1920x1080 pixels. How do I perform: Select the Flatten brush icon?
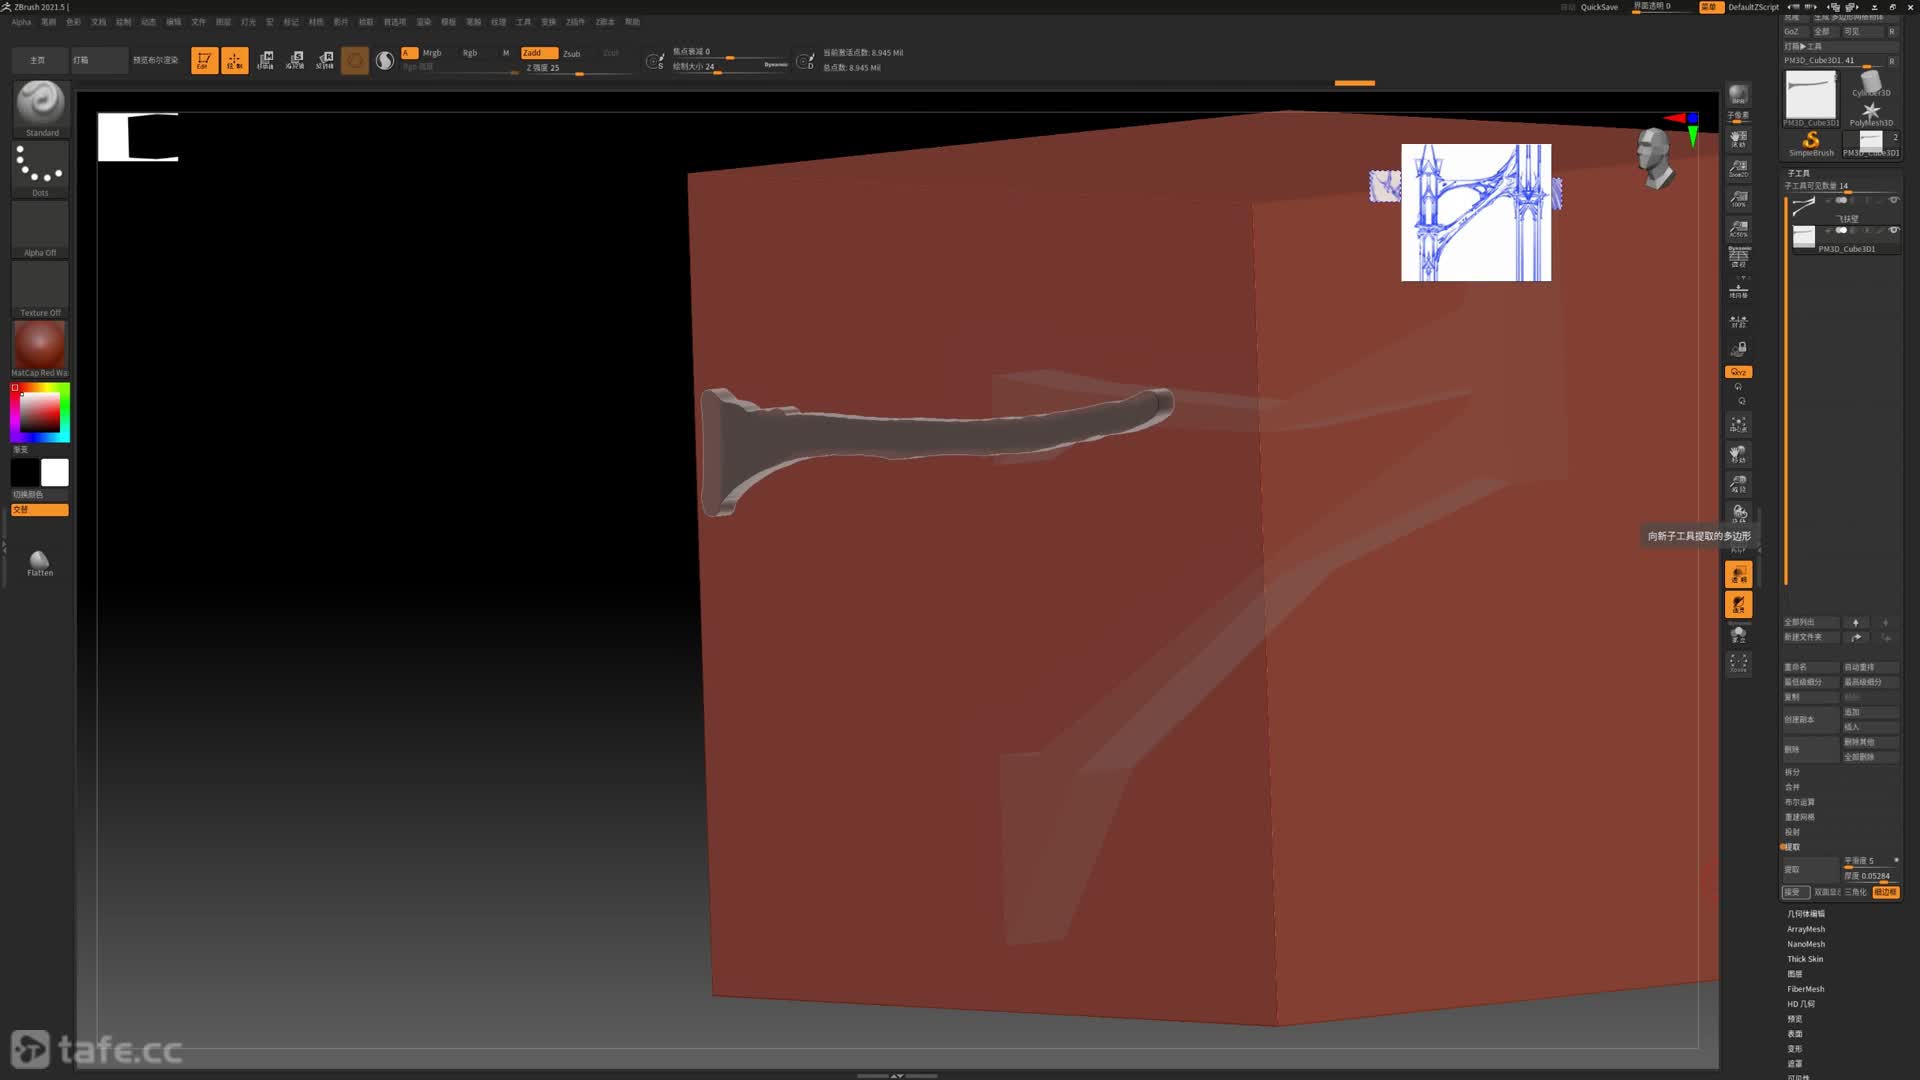pyautogui.click(x=40, y=562)
